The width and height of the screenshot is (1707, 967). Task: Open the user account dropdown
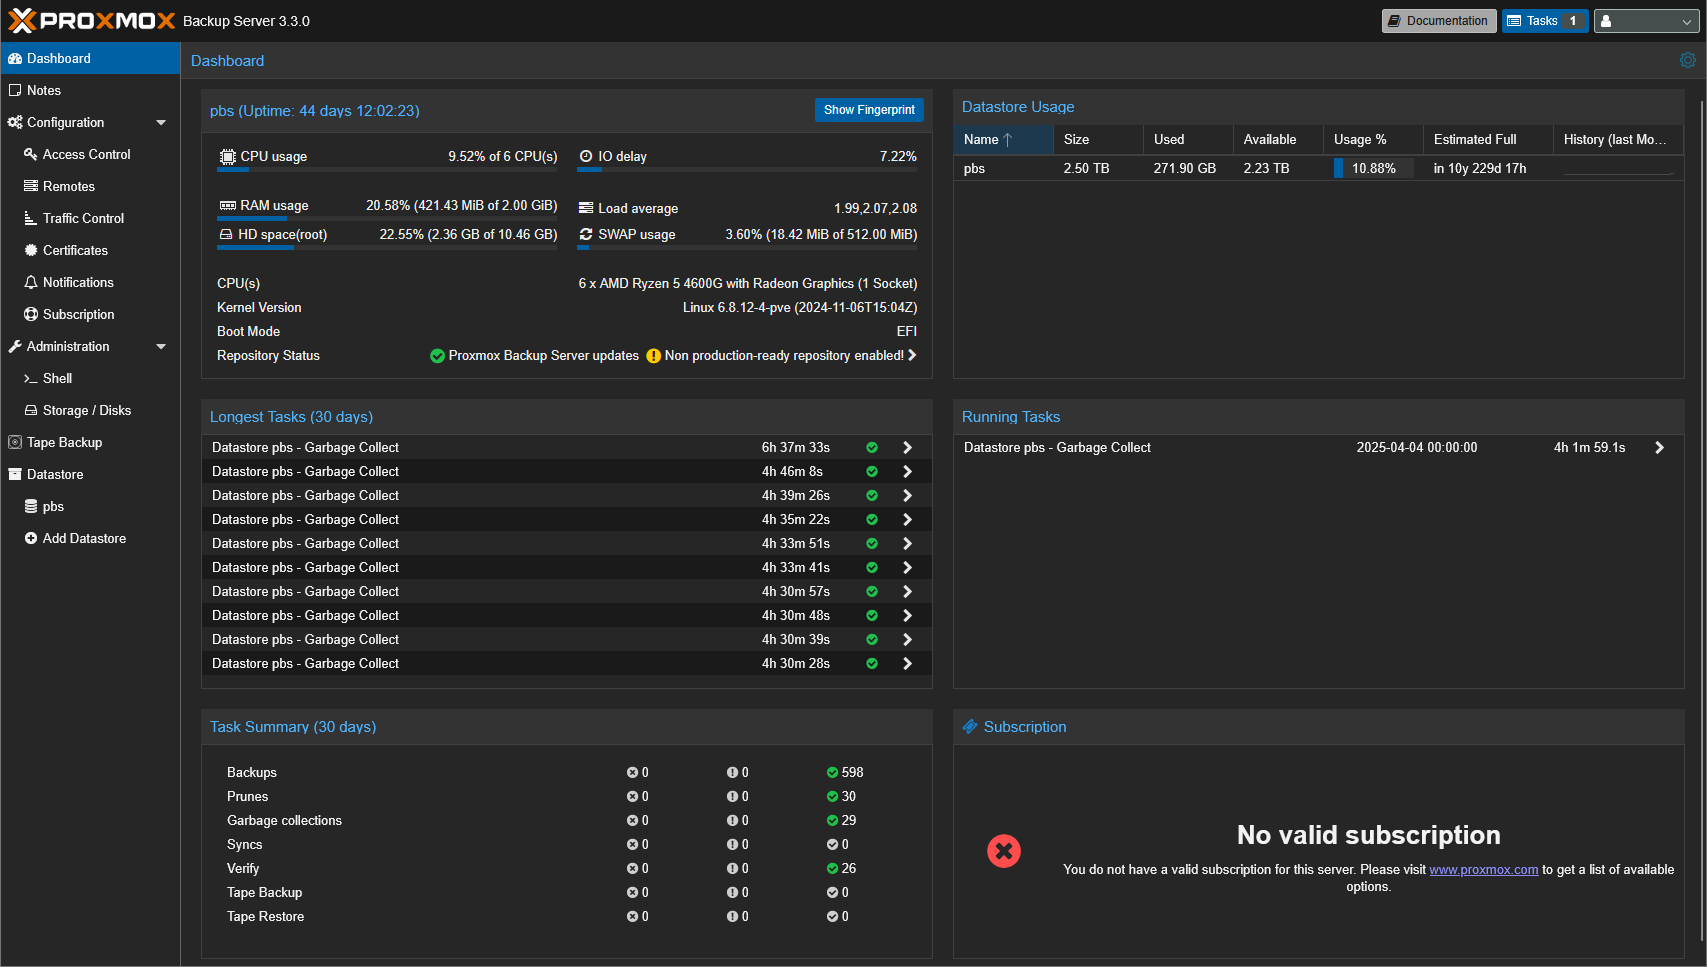click(1646, 20)
